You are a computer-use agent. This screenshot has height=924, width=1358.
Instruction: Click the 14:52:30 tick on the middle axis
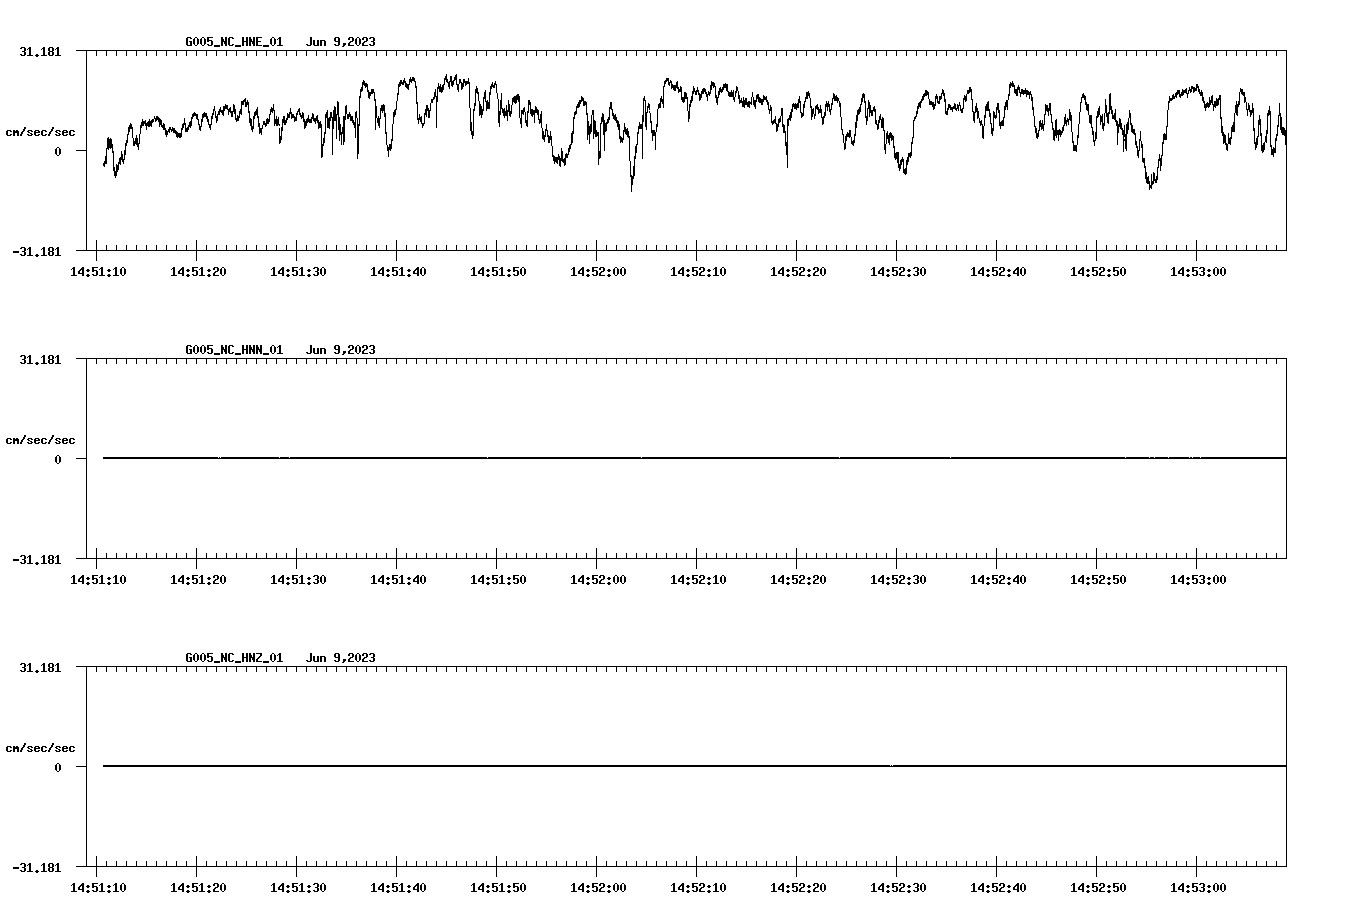[x=900, y=577]
